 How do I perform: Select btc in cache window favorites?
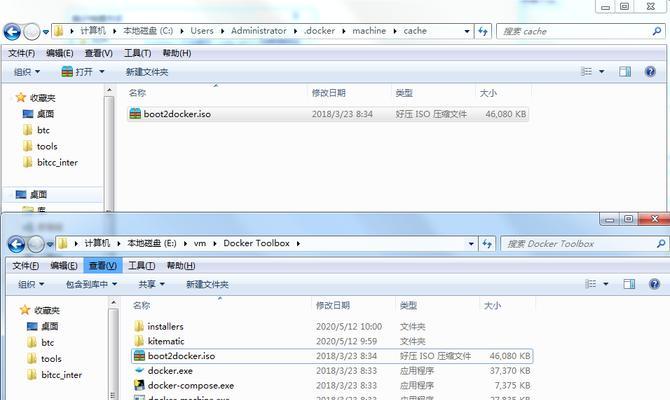coord(43,130)
